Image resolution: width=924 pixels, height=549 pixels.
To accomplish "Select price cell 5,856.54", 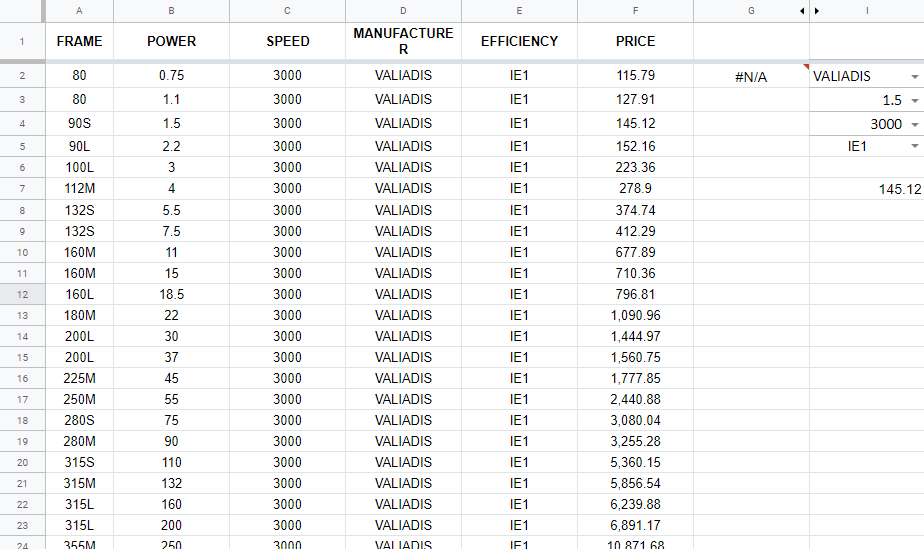I will tap(635, 484).
